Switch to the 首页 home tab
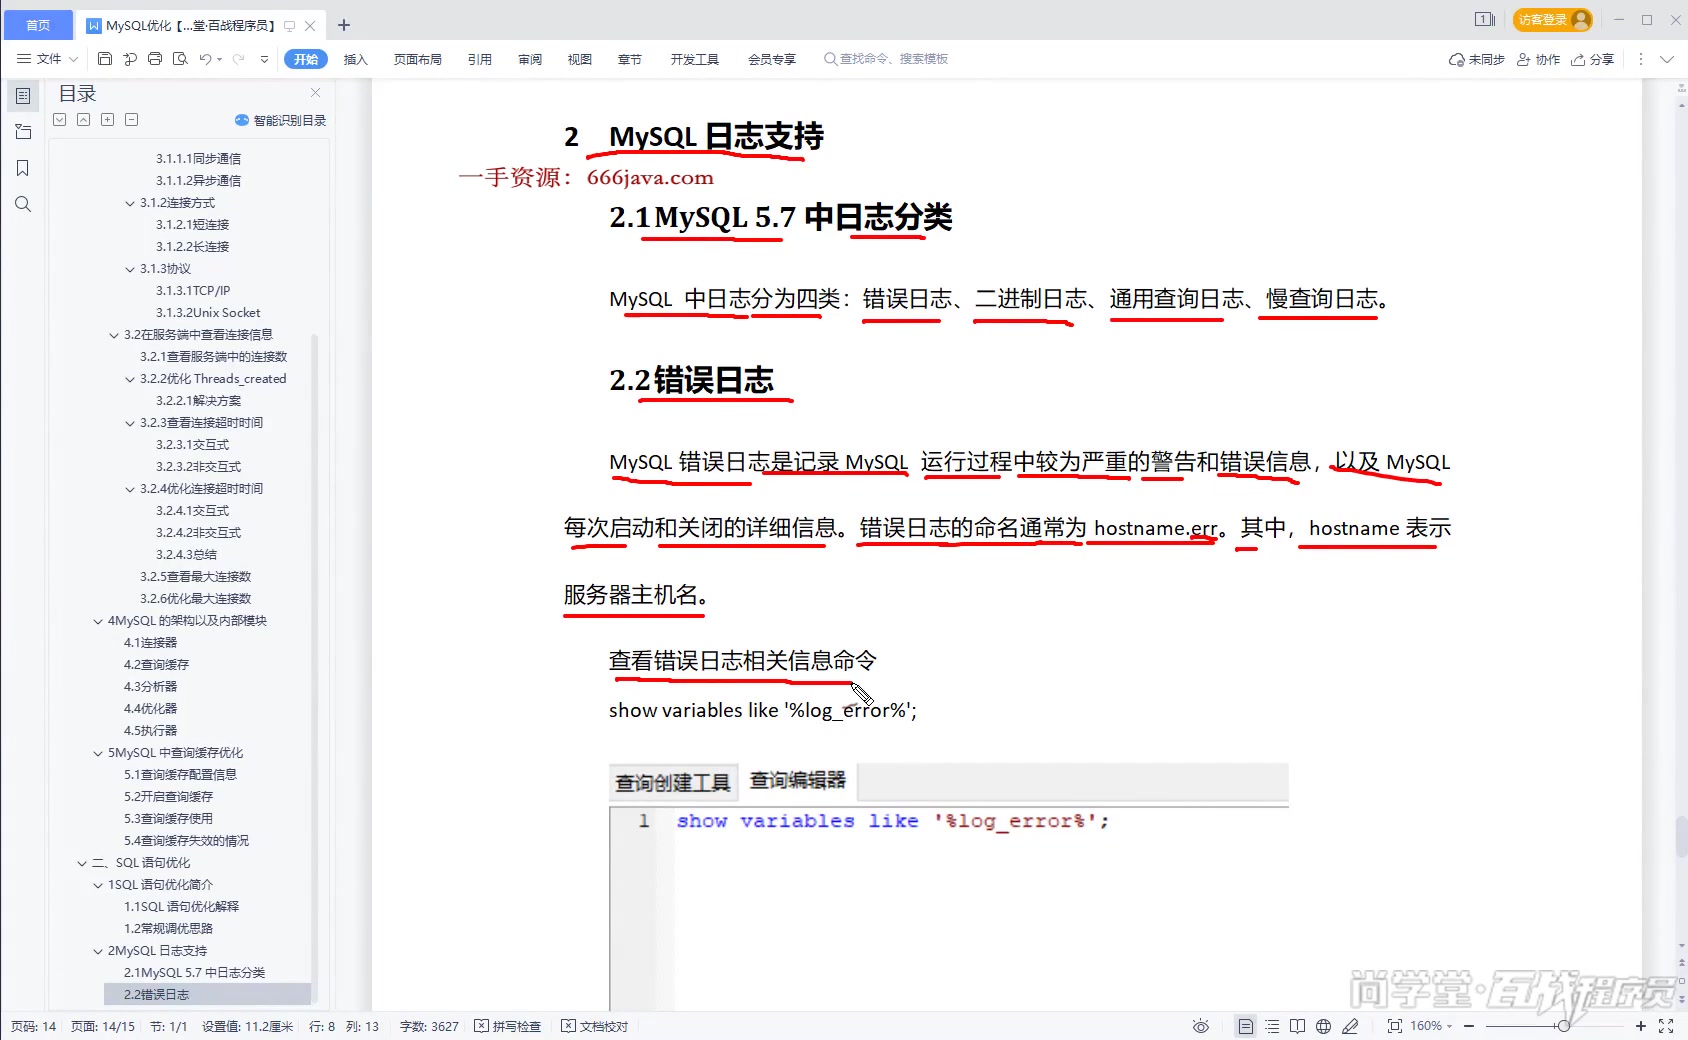1688x1040 pixels. (x=38, y=25)
